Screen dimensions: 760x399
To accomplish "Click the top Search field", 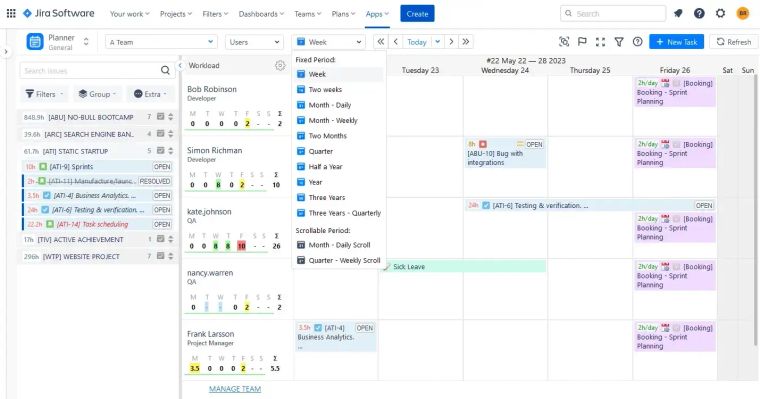I will point(613,14).
